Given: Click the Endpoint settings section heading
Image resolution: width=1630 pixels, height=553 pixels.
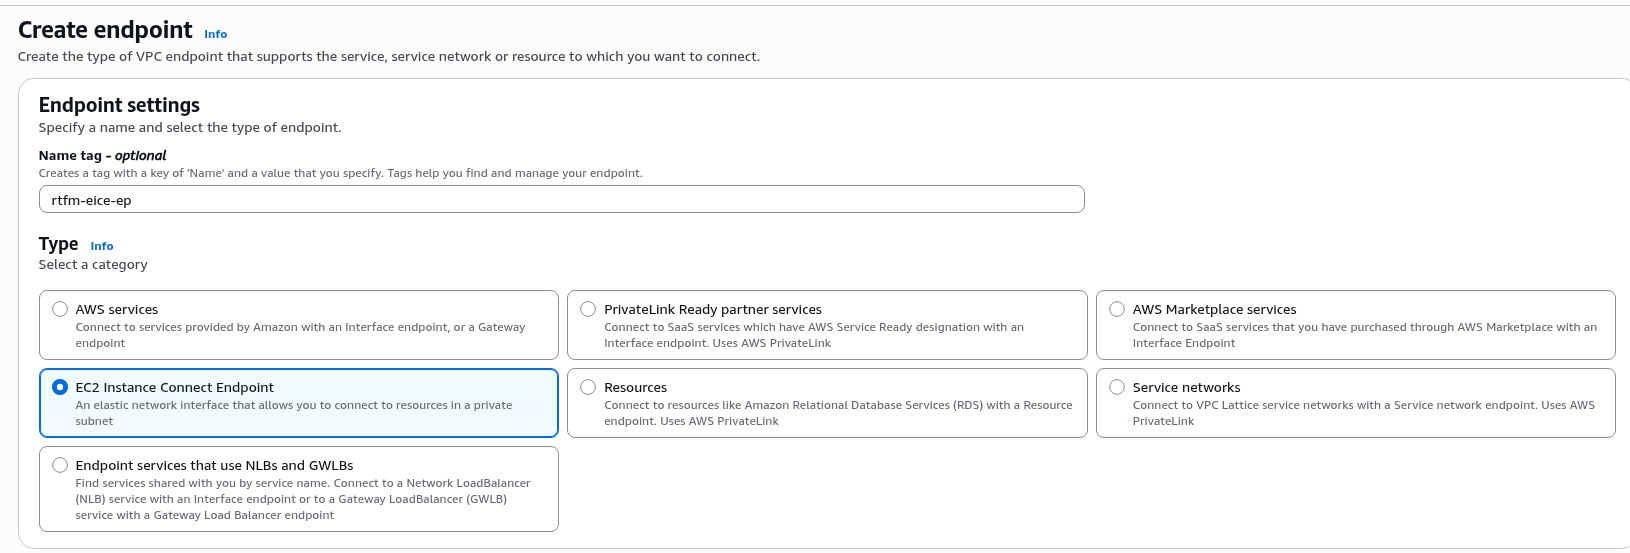Looking at the screenshot, I should (x=119, y=105).
